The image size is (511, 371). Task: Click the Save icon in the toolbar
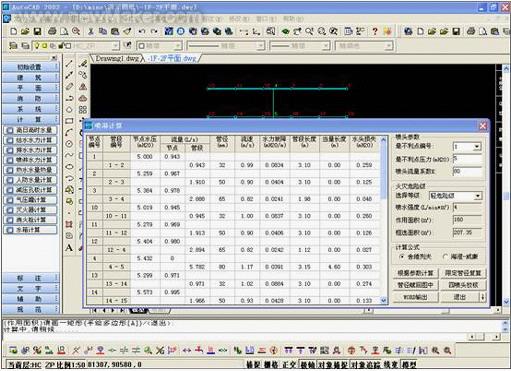pos(37,31)
